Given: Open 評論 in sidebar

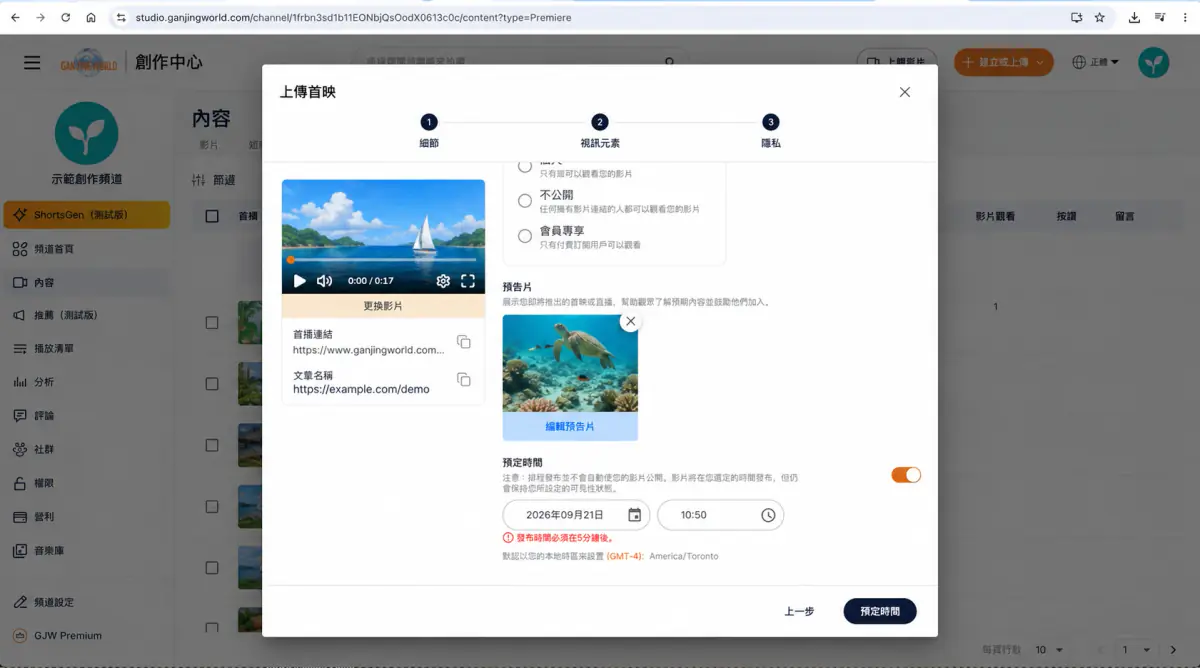Looking at the screenshot, I should tap(86, 416).
